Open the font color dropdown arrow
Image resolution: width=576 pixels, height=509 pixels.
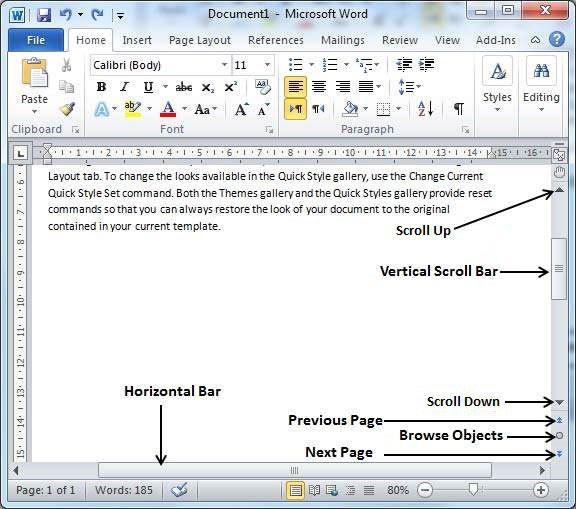(184, 109)
